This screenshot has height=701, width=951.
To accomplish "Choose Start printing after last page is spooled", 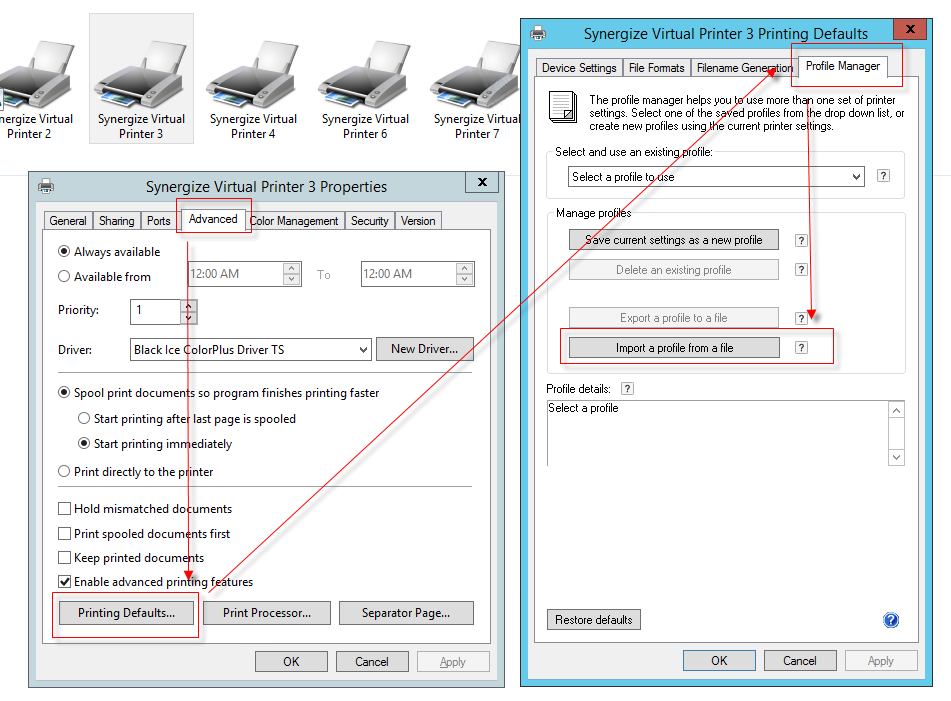I will click(84, 418).
